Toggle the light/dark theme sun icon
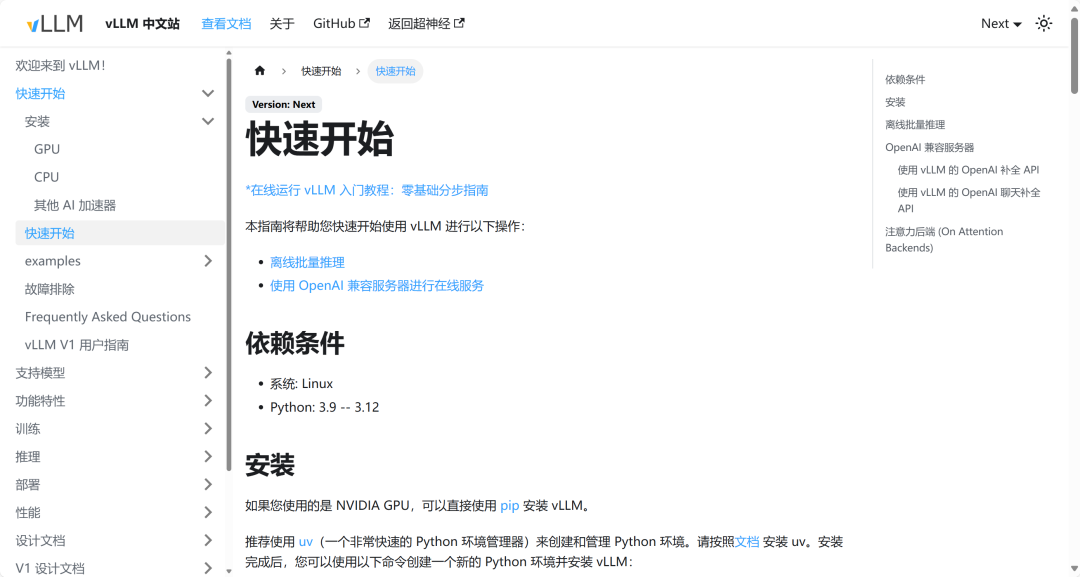This screenshot has width=1080, height=577. click(x=1043, y=23)
